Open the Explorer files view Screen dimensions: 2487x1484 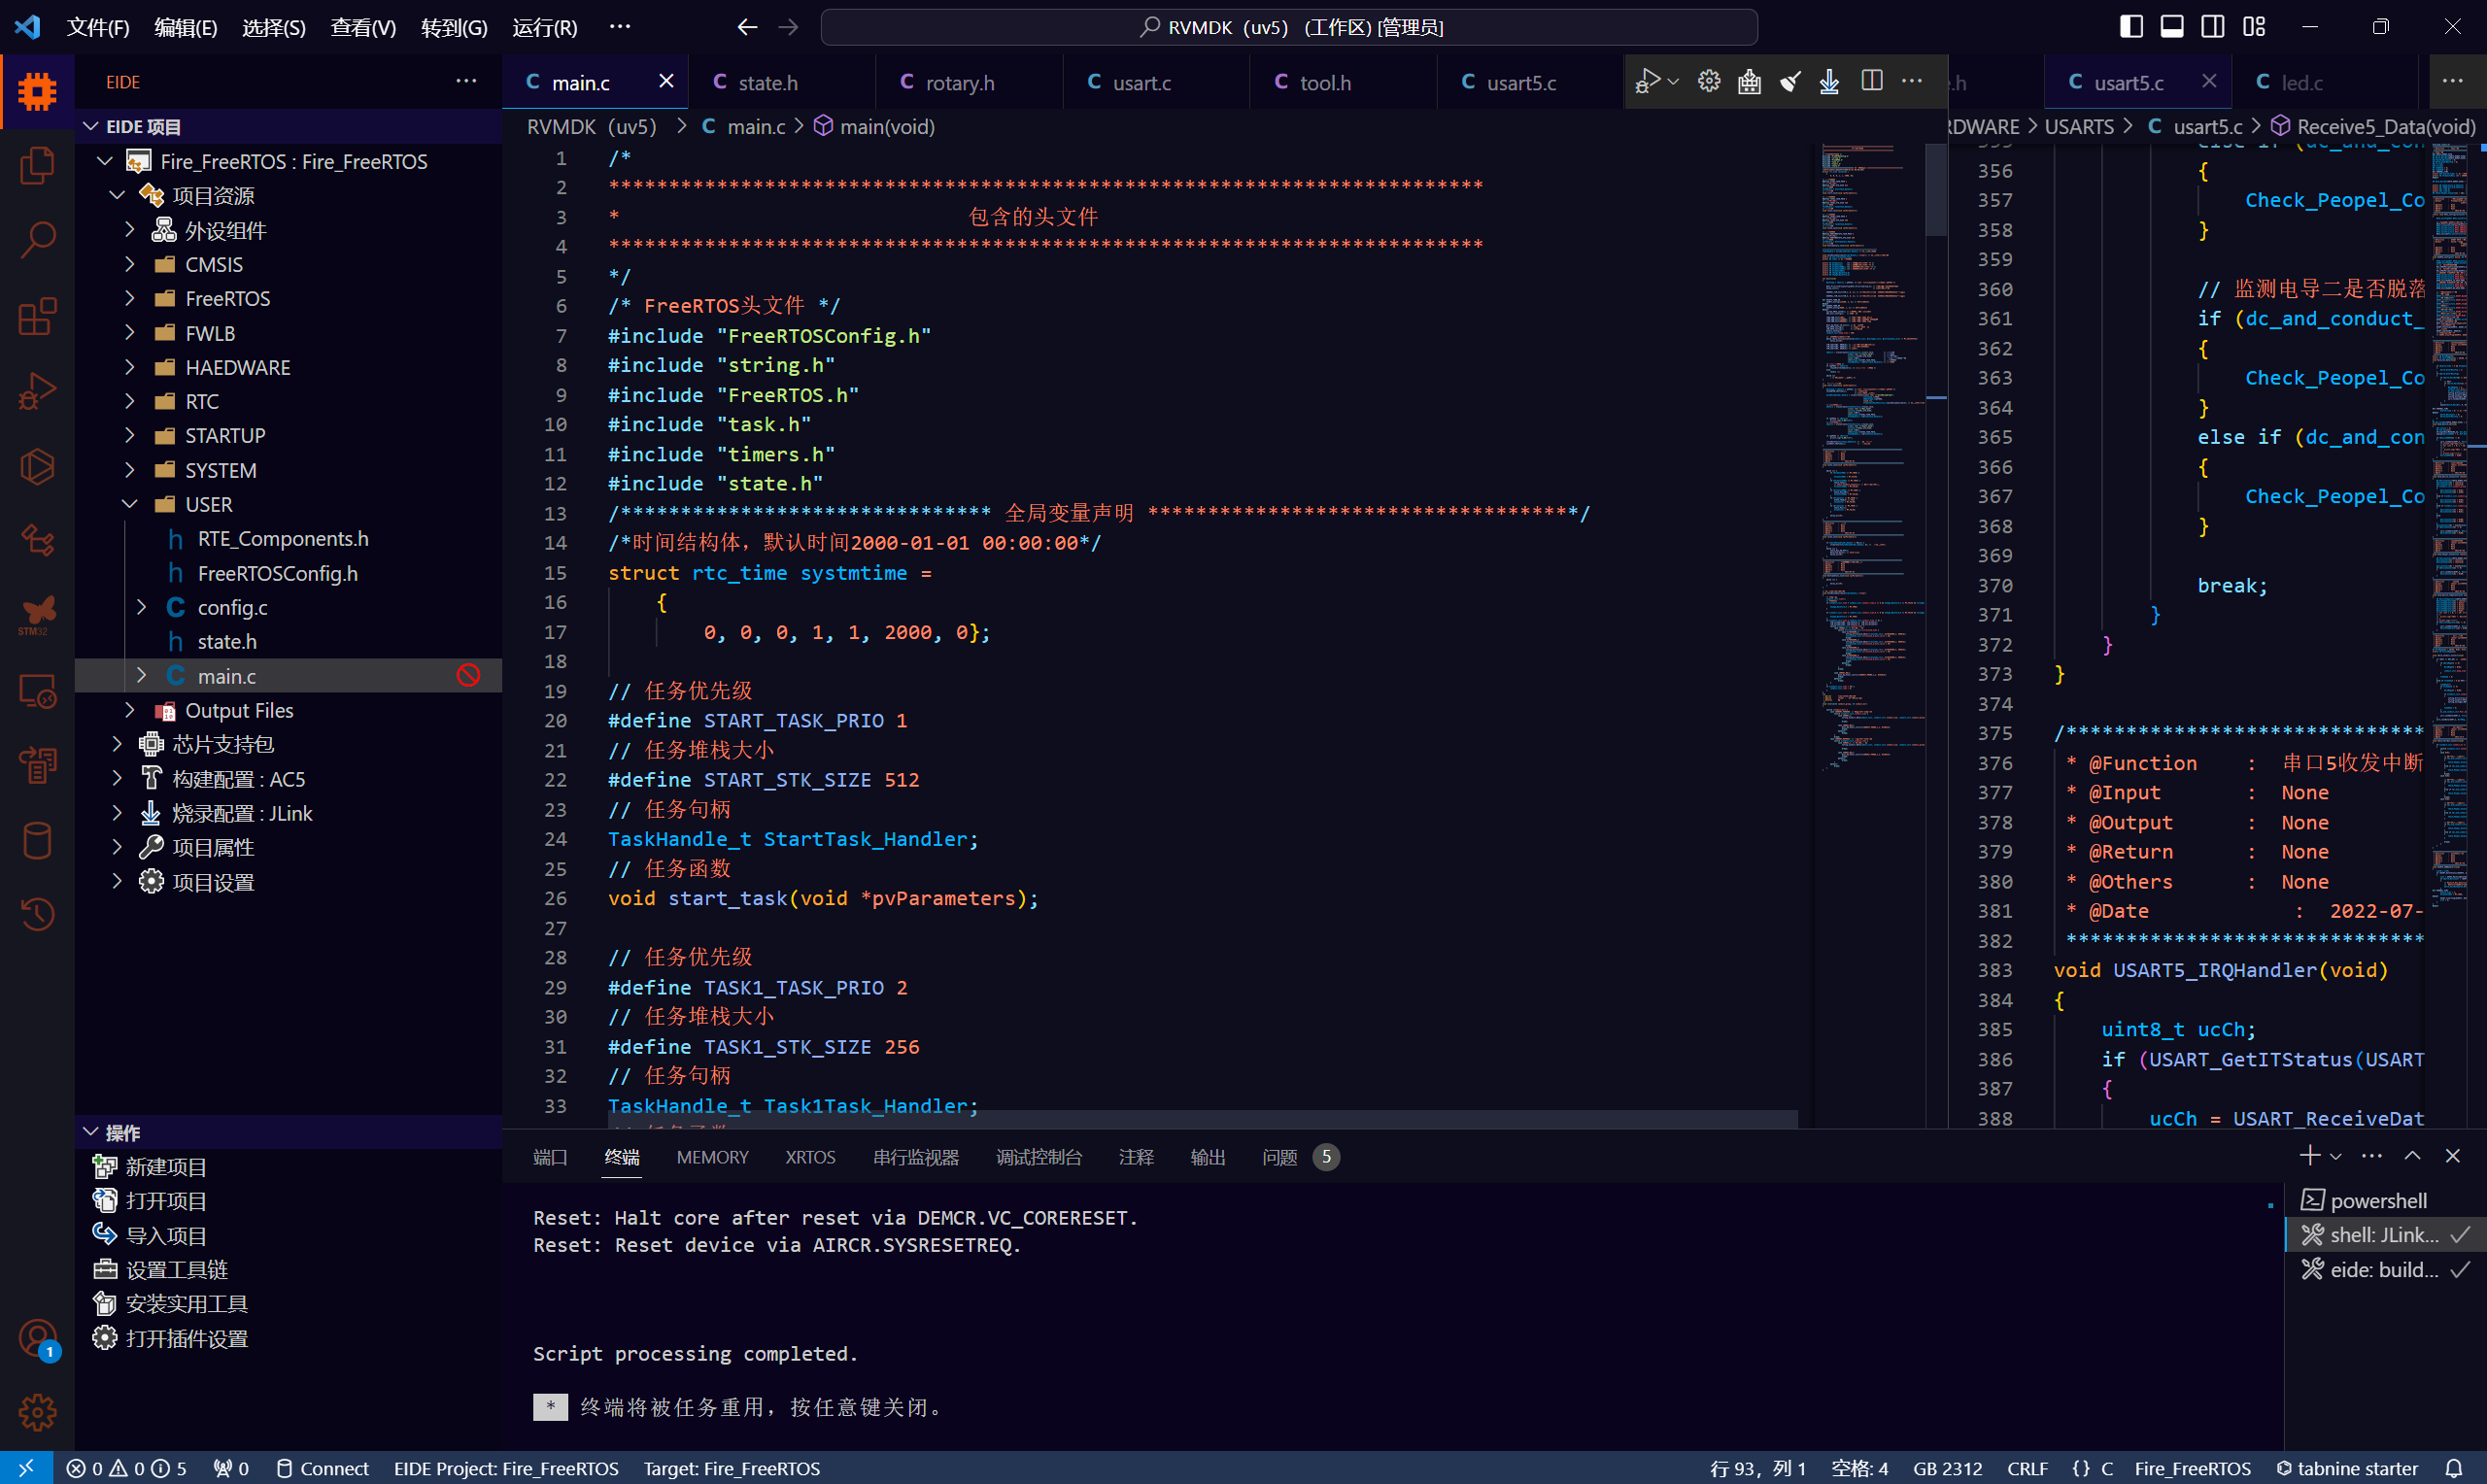pyautogui.click(x=37, y=166)
